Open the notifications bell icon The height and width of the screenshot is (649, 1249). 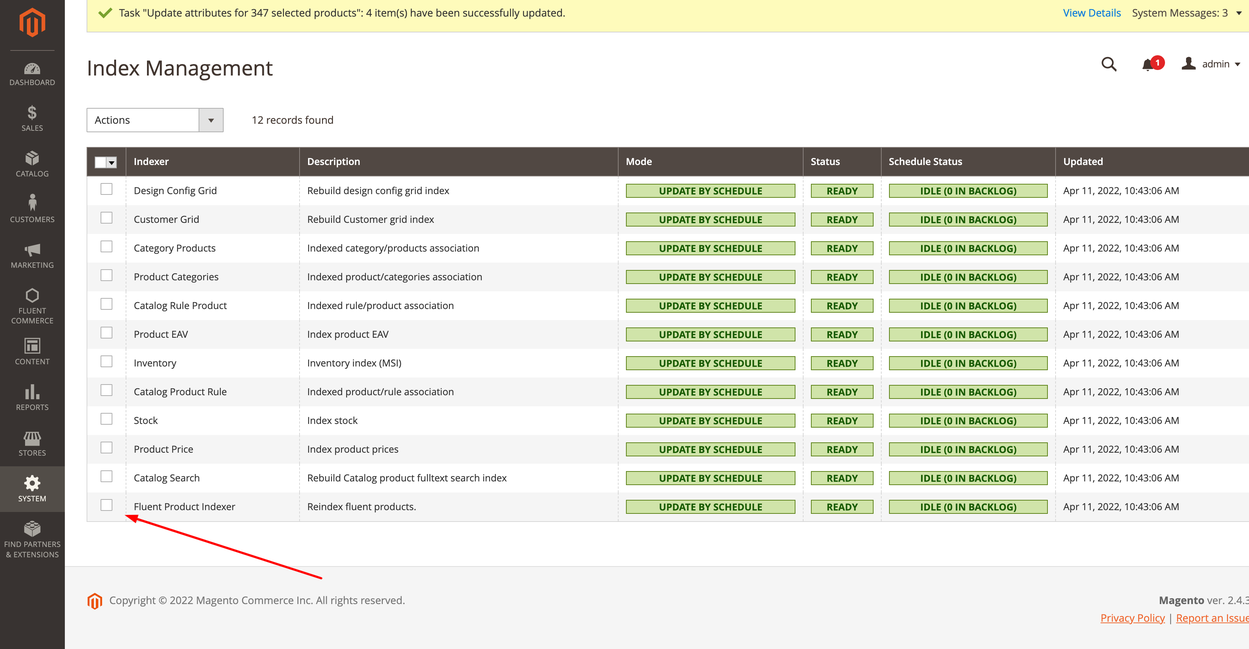[1148, 65]
